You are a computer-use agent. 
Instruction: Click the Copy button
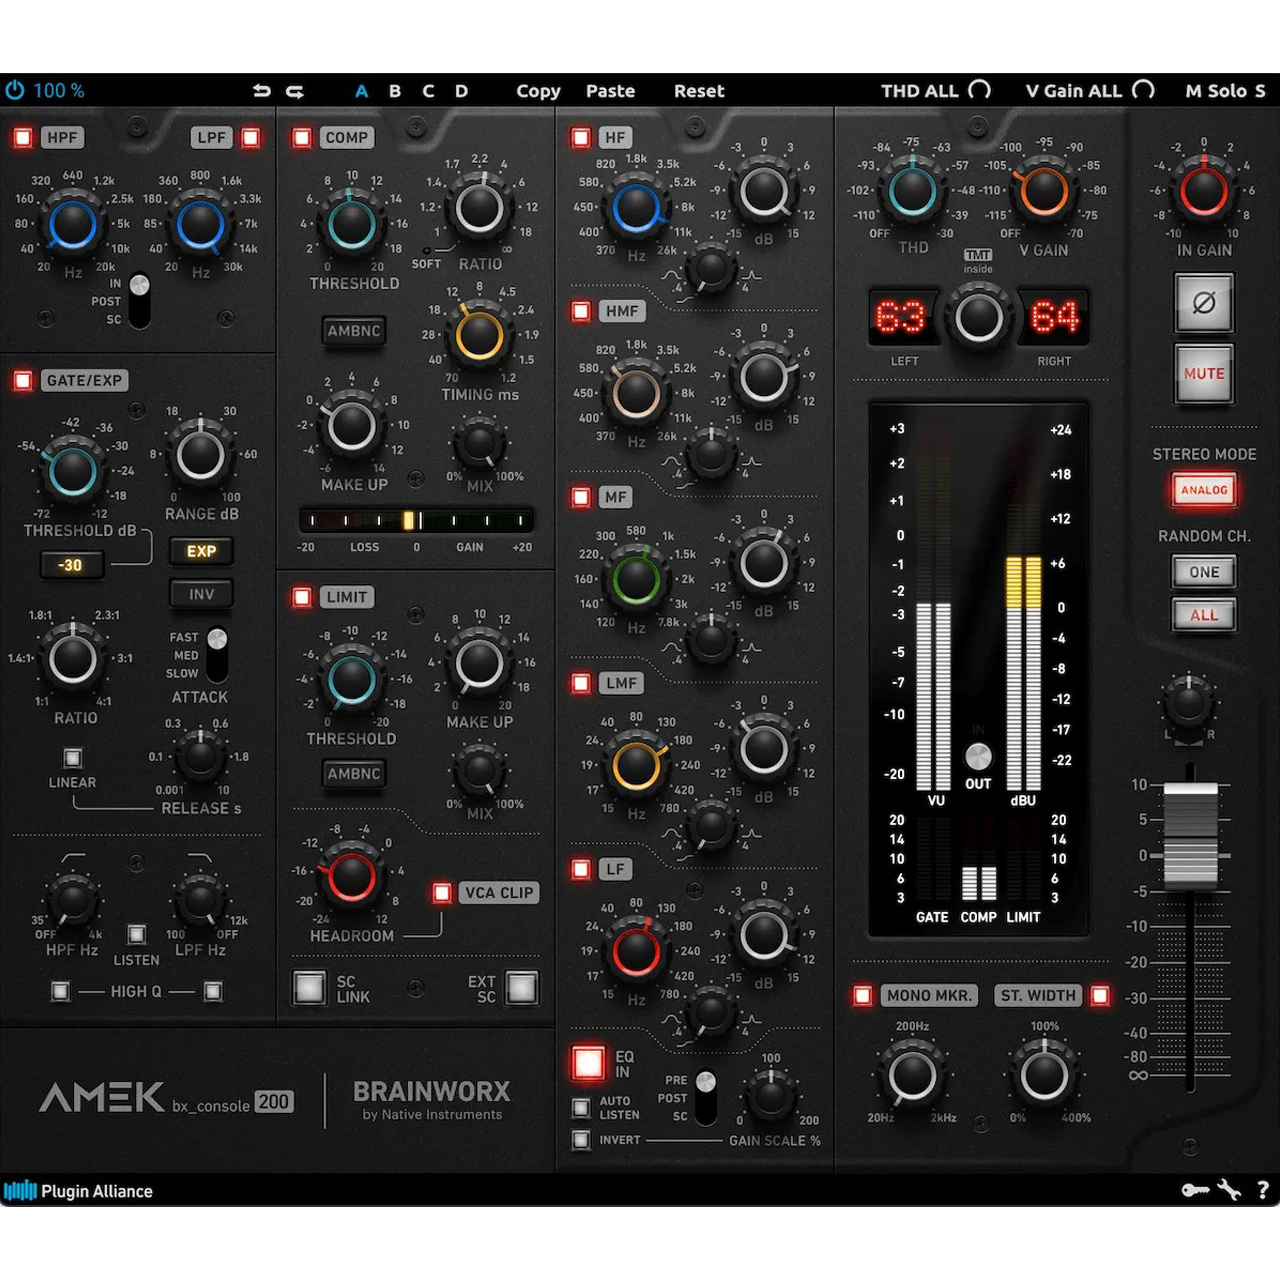pos(538,91)
